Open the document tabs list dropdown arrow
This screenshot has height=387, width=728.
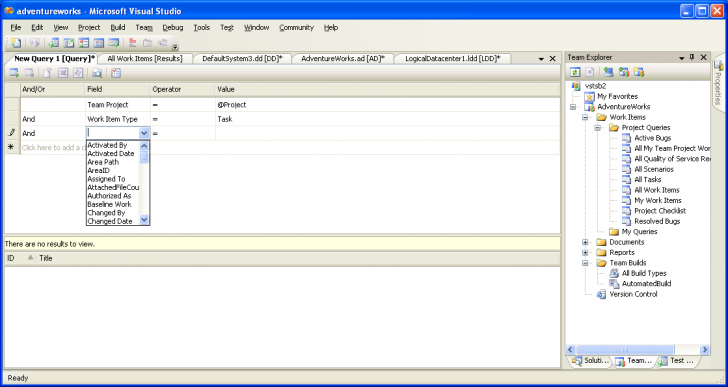click(x=541, y=59)
